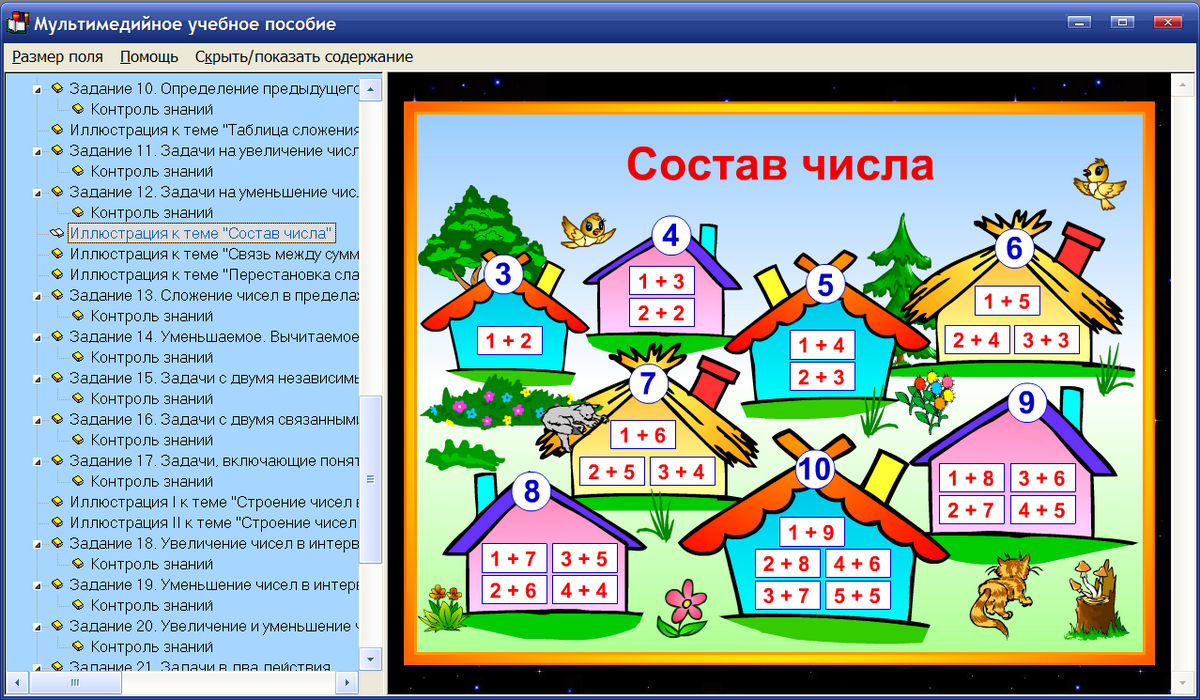1200x700 pixels.
Task: Click the book icon next to "Задание 21"
Action: [58, 667]
